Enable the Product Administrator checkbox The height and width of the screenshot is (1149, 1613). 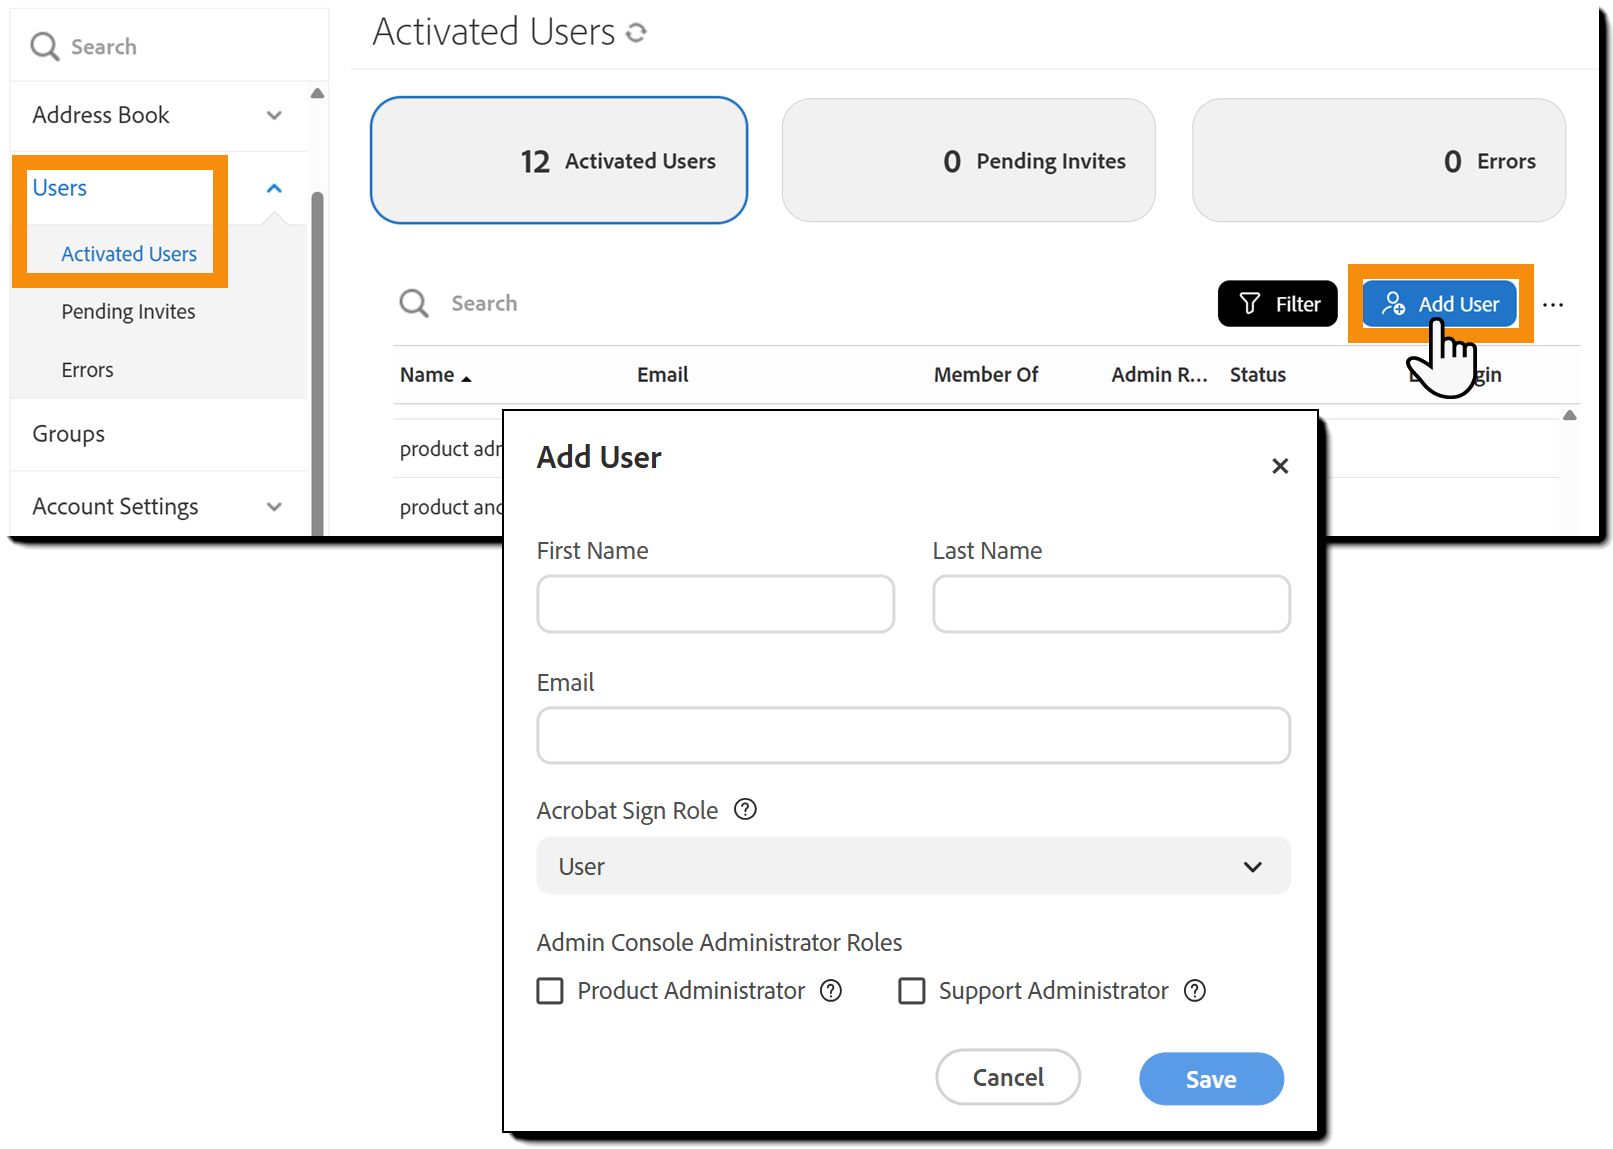coord(550,991)
